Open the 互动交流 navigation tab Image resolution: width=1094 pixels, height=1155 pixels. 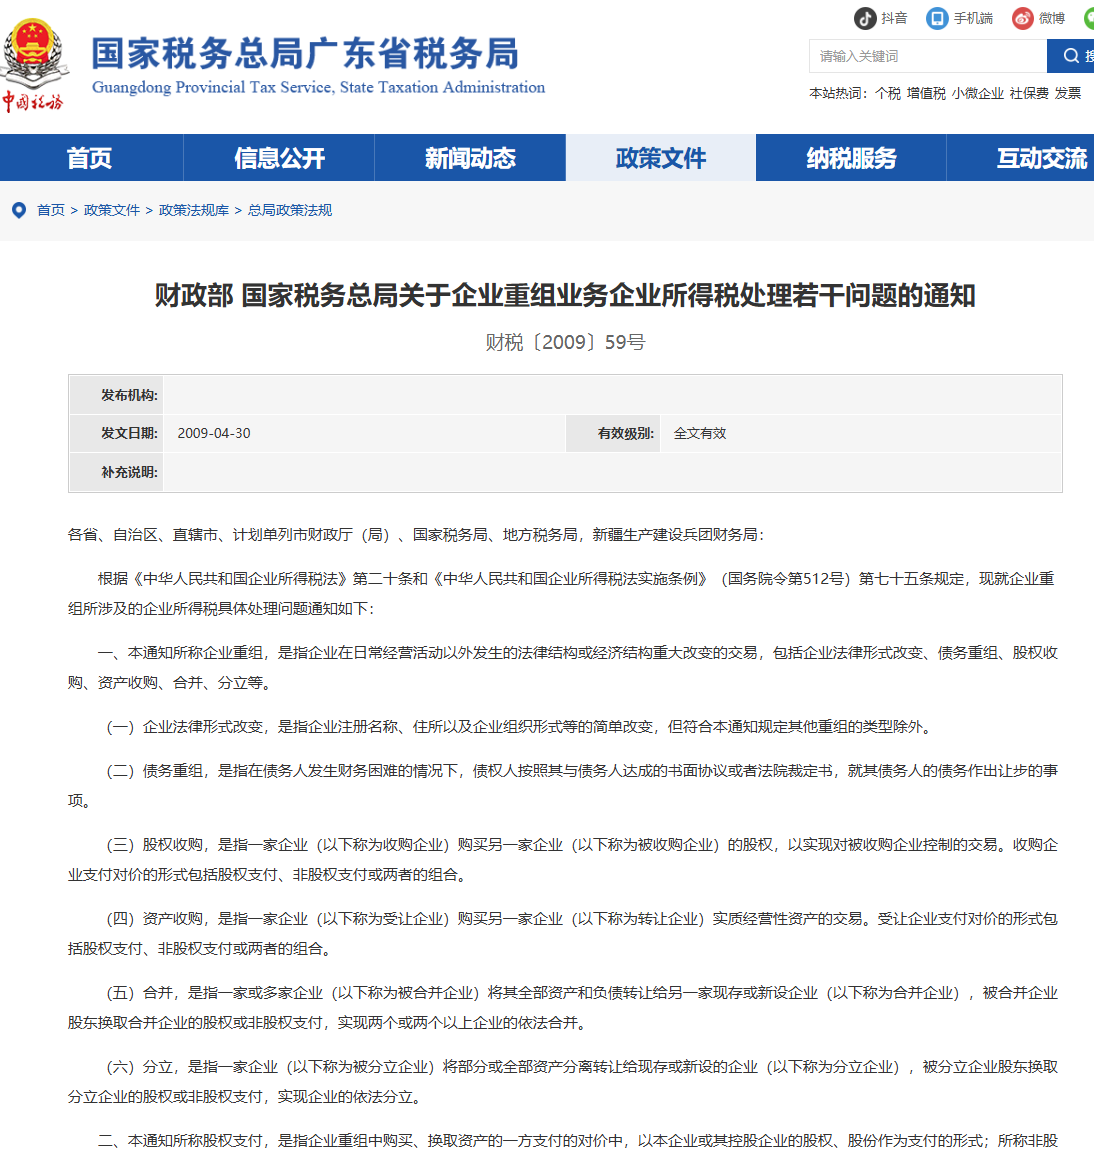1040,158
